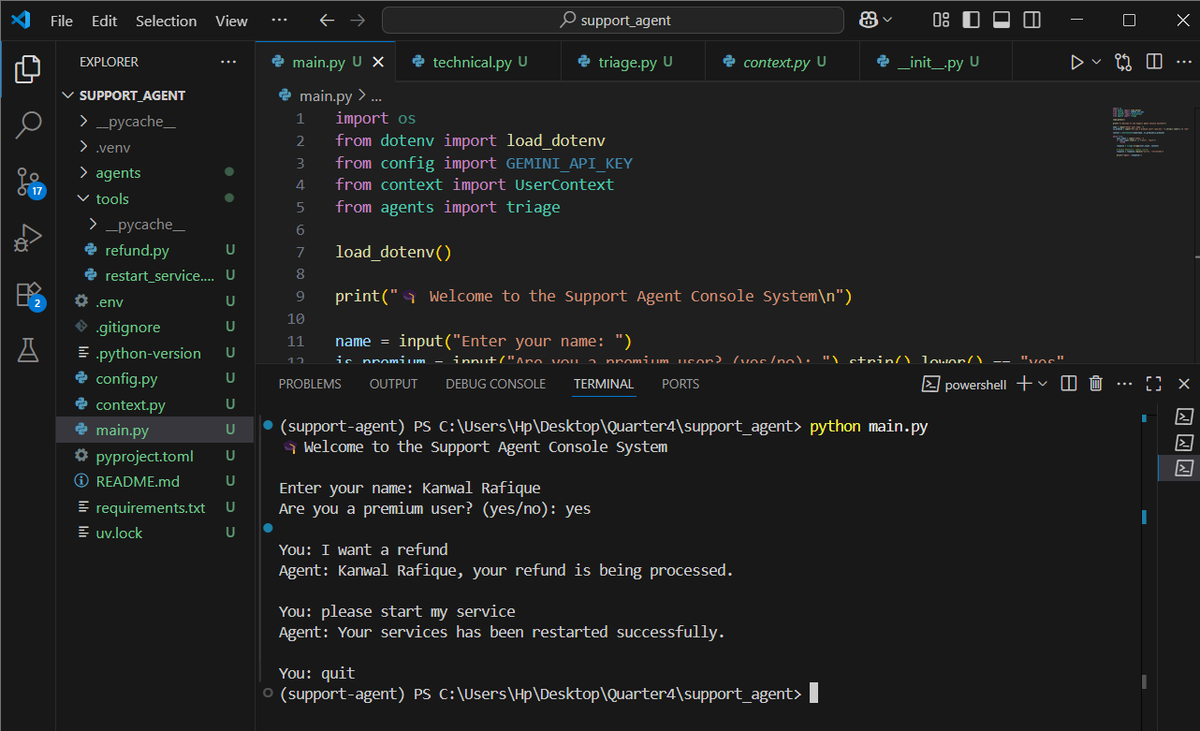Screen dimensions: 1200x731
Task: Switch to DEBUG CONSOLE panel tab
Action: [495, 384]
